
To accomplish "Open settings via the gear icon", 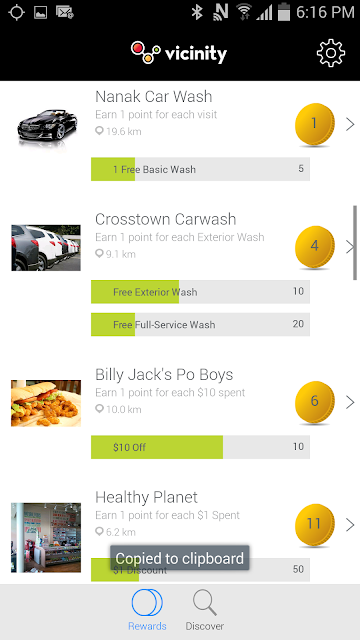I will 331,53.
